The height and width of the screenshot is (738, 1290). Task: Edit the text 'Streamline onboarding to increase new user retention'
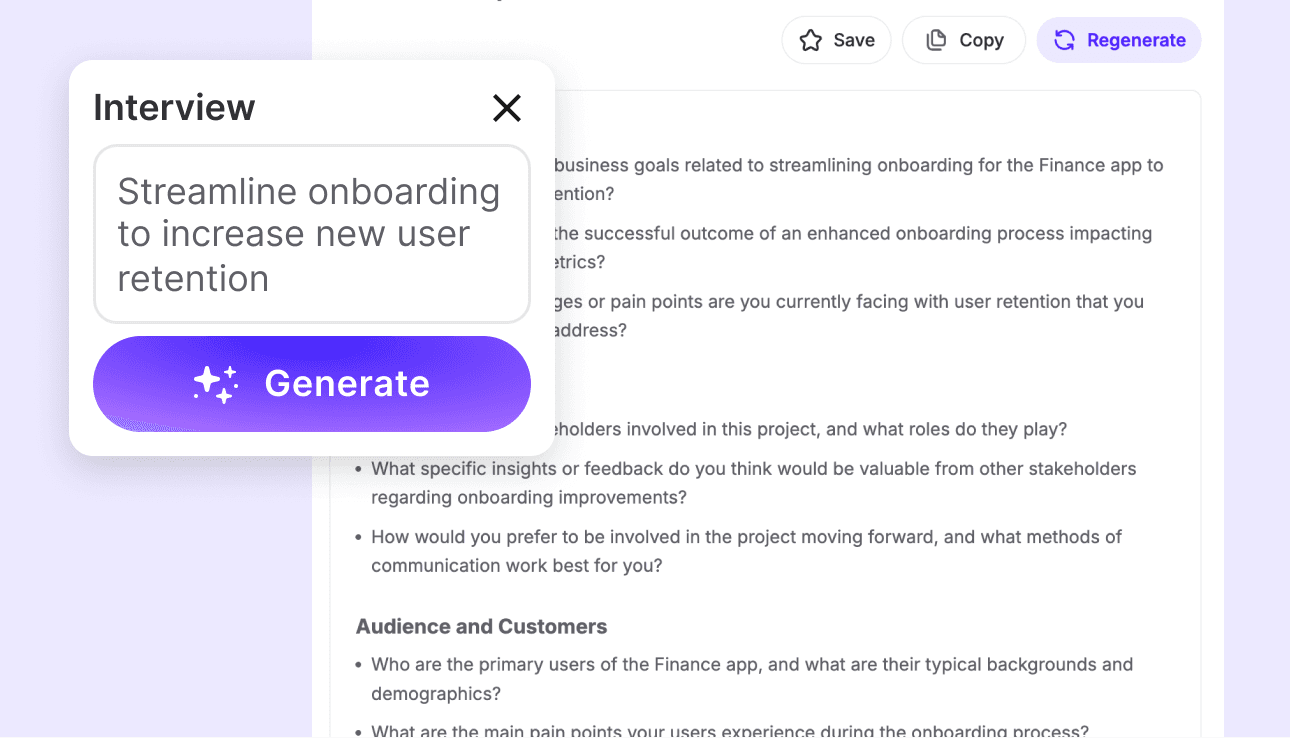[x=311, y=234]
